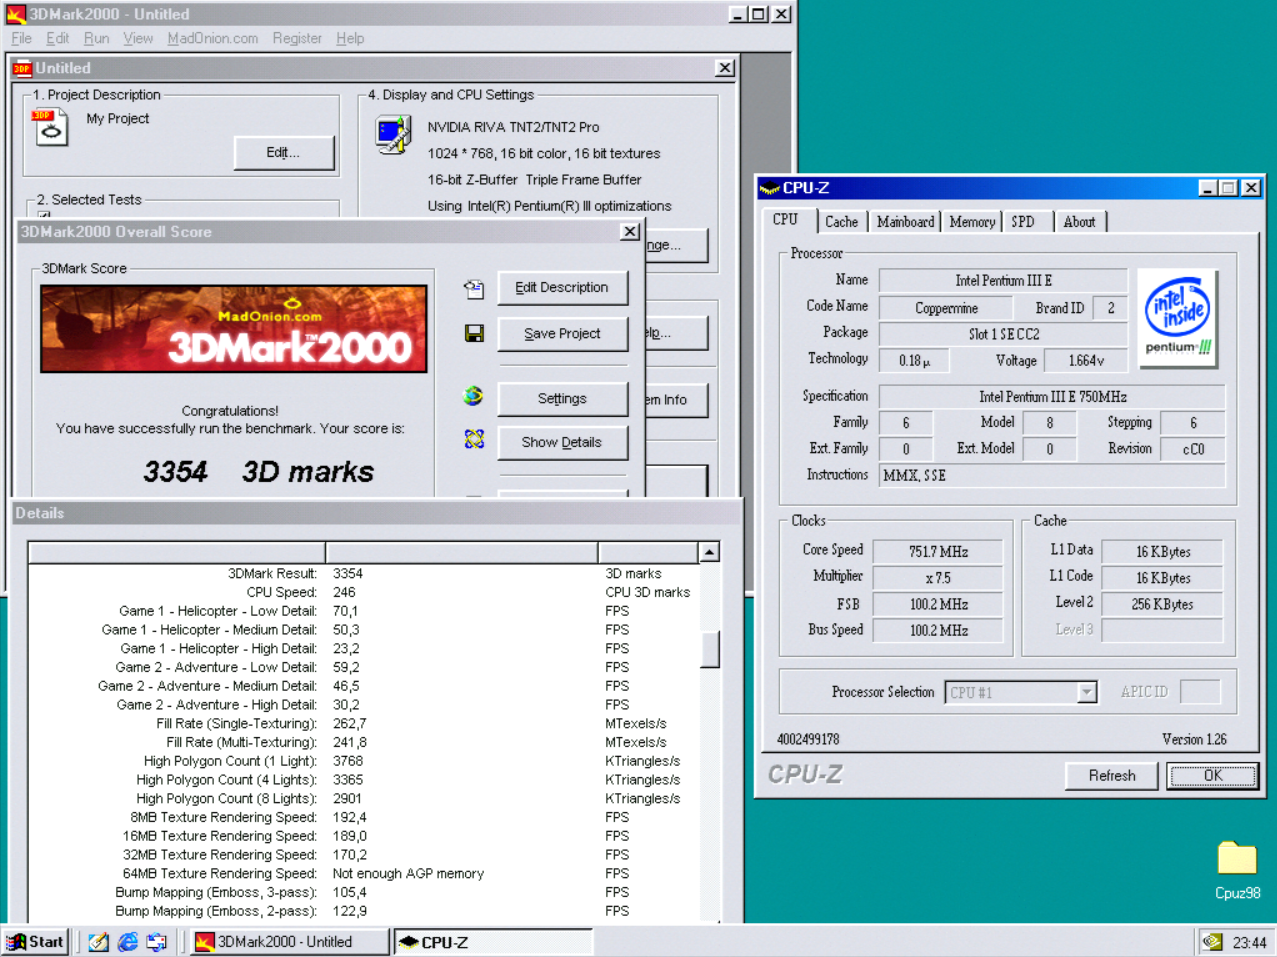Switch to the Mainboard tab in CPU-Z
This screenshot has height=957, width=1277.
coord(905,222)
